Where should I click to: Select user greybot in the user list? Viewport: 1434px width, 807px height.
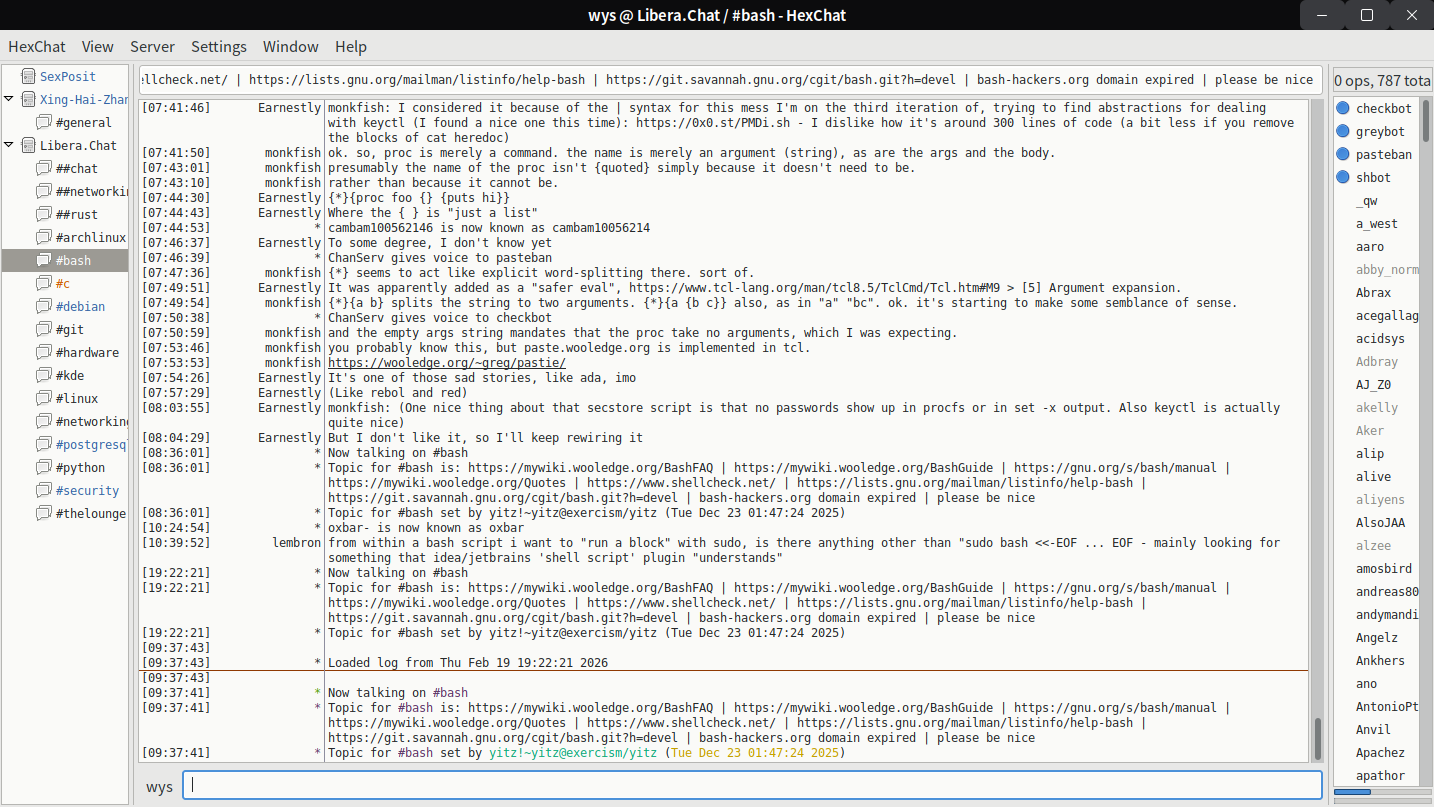click(x=1380, y=131)
